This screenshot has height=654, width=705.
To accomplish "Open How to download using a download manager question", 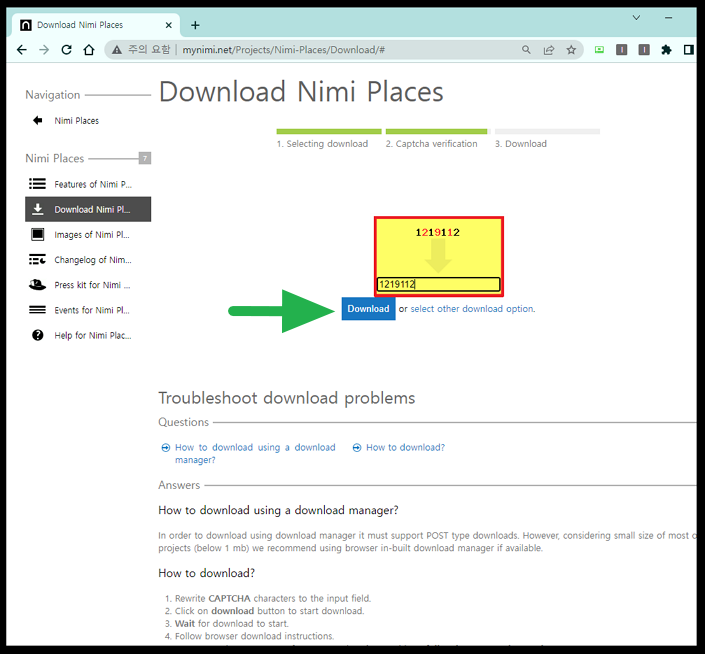I will (255, 454).
